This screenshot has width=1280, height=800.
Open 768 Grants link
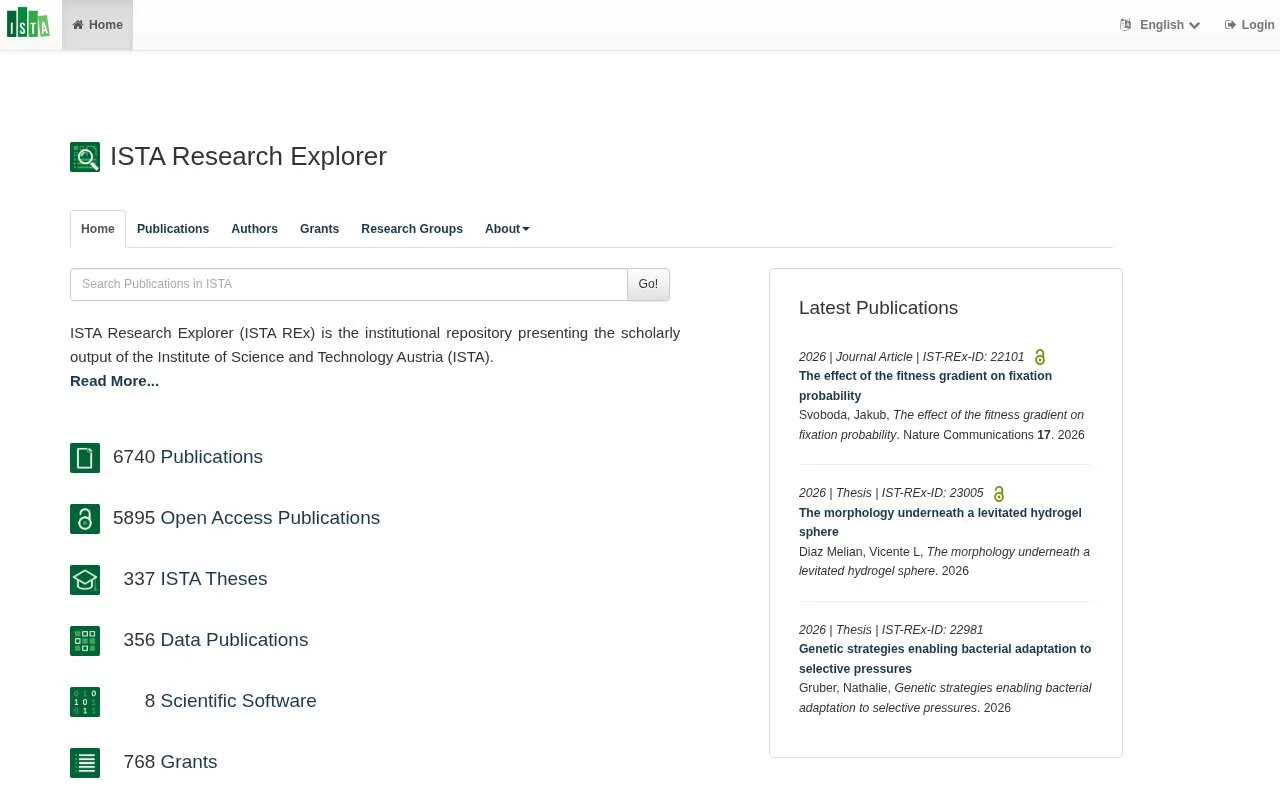pos(170,762)
